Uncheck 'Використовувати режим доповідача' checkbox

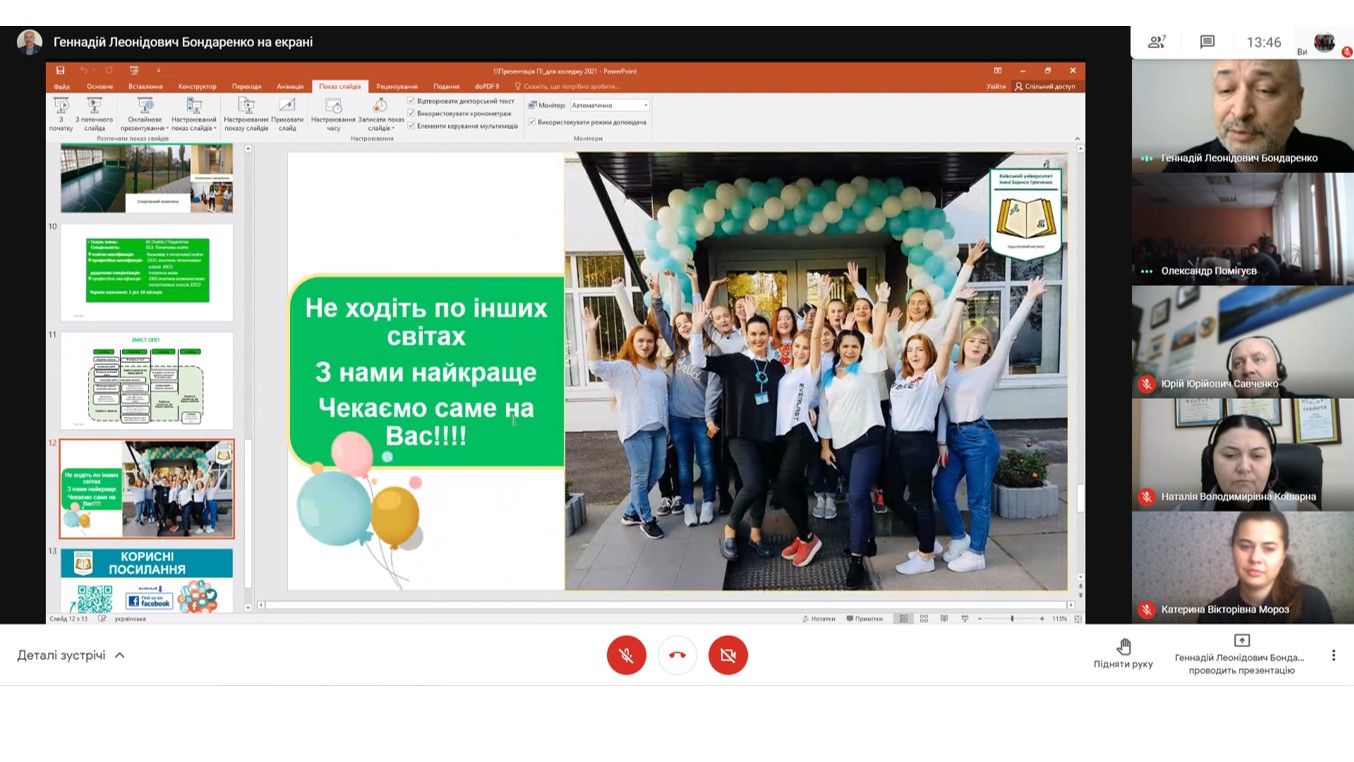tap(532, 122)
